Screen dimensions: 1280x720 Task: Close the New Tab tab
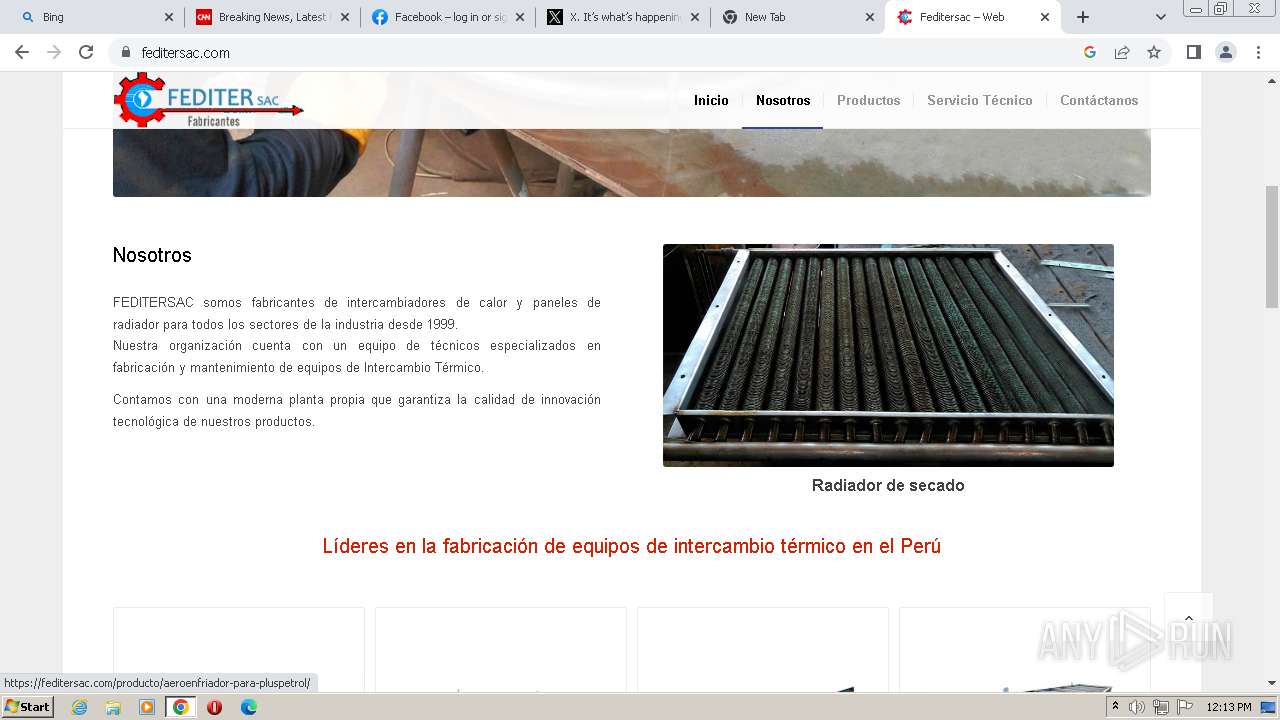[x=870, y=17]
